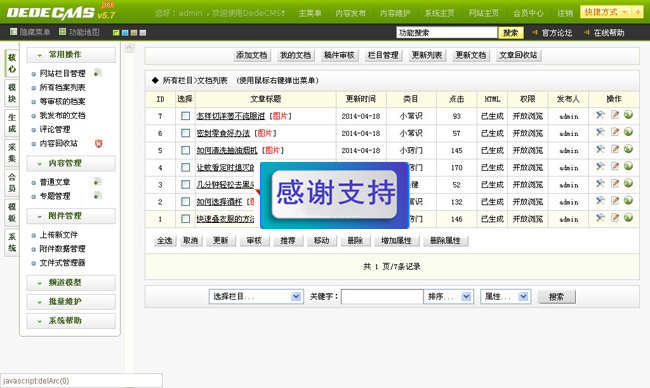Open the 内容维护 top menu
Screen dimensions: 650x388
(395, 13)
